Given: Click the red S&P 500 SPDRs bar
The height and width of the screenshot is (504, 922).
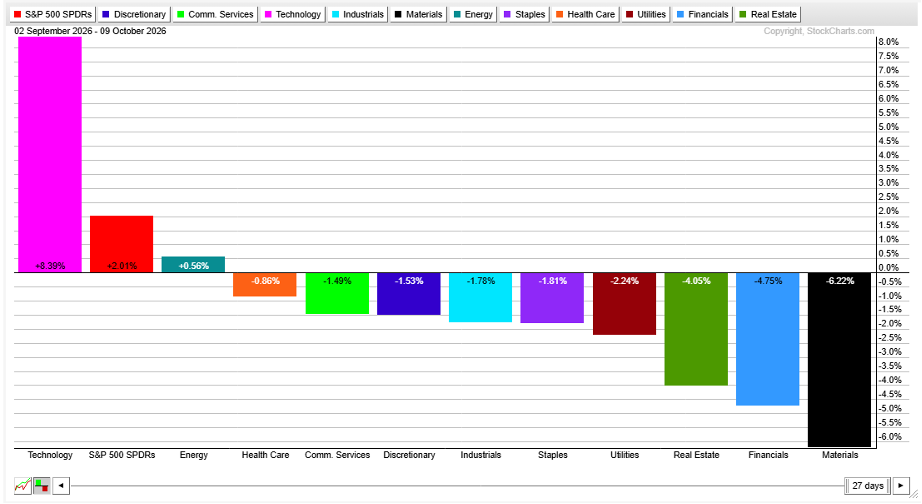Looking at the screenshot, I should pyautogui.click(x=122, y=244).
